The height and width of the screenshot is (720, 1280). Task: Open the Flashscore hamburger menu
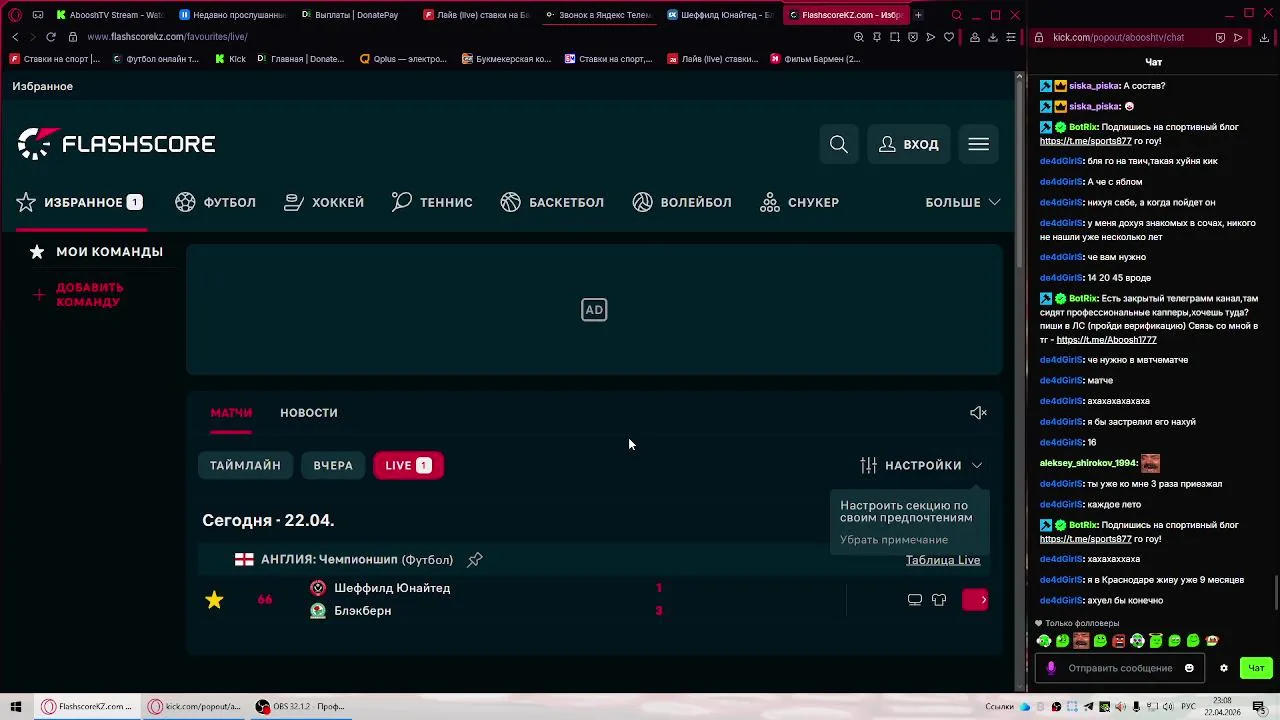point(978,145)
